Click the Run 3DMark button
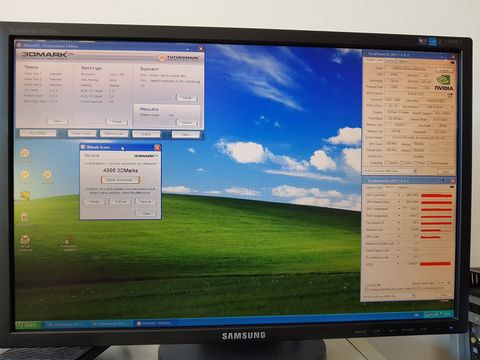 tap(38, 133)
